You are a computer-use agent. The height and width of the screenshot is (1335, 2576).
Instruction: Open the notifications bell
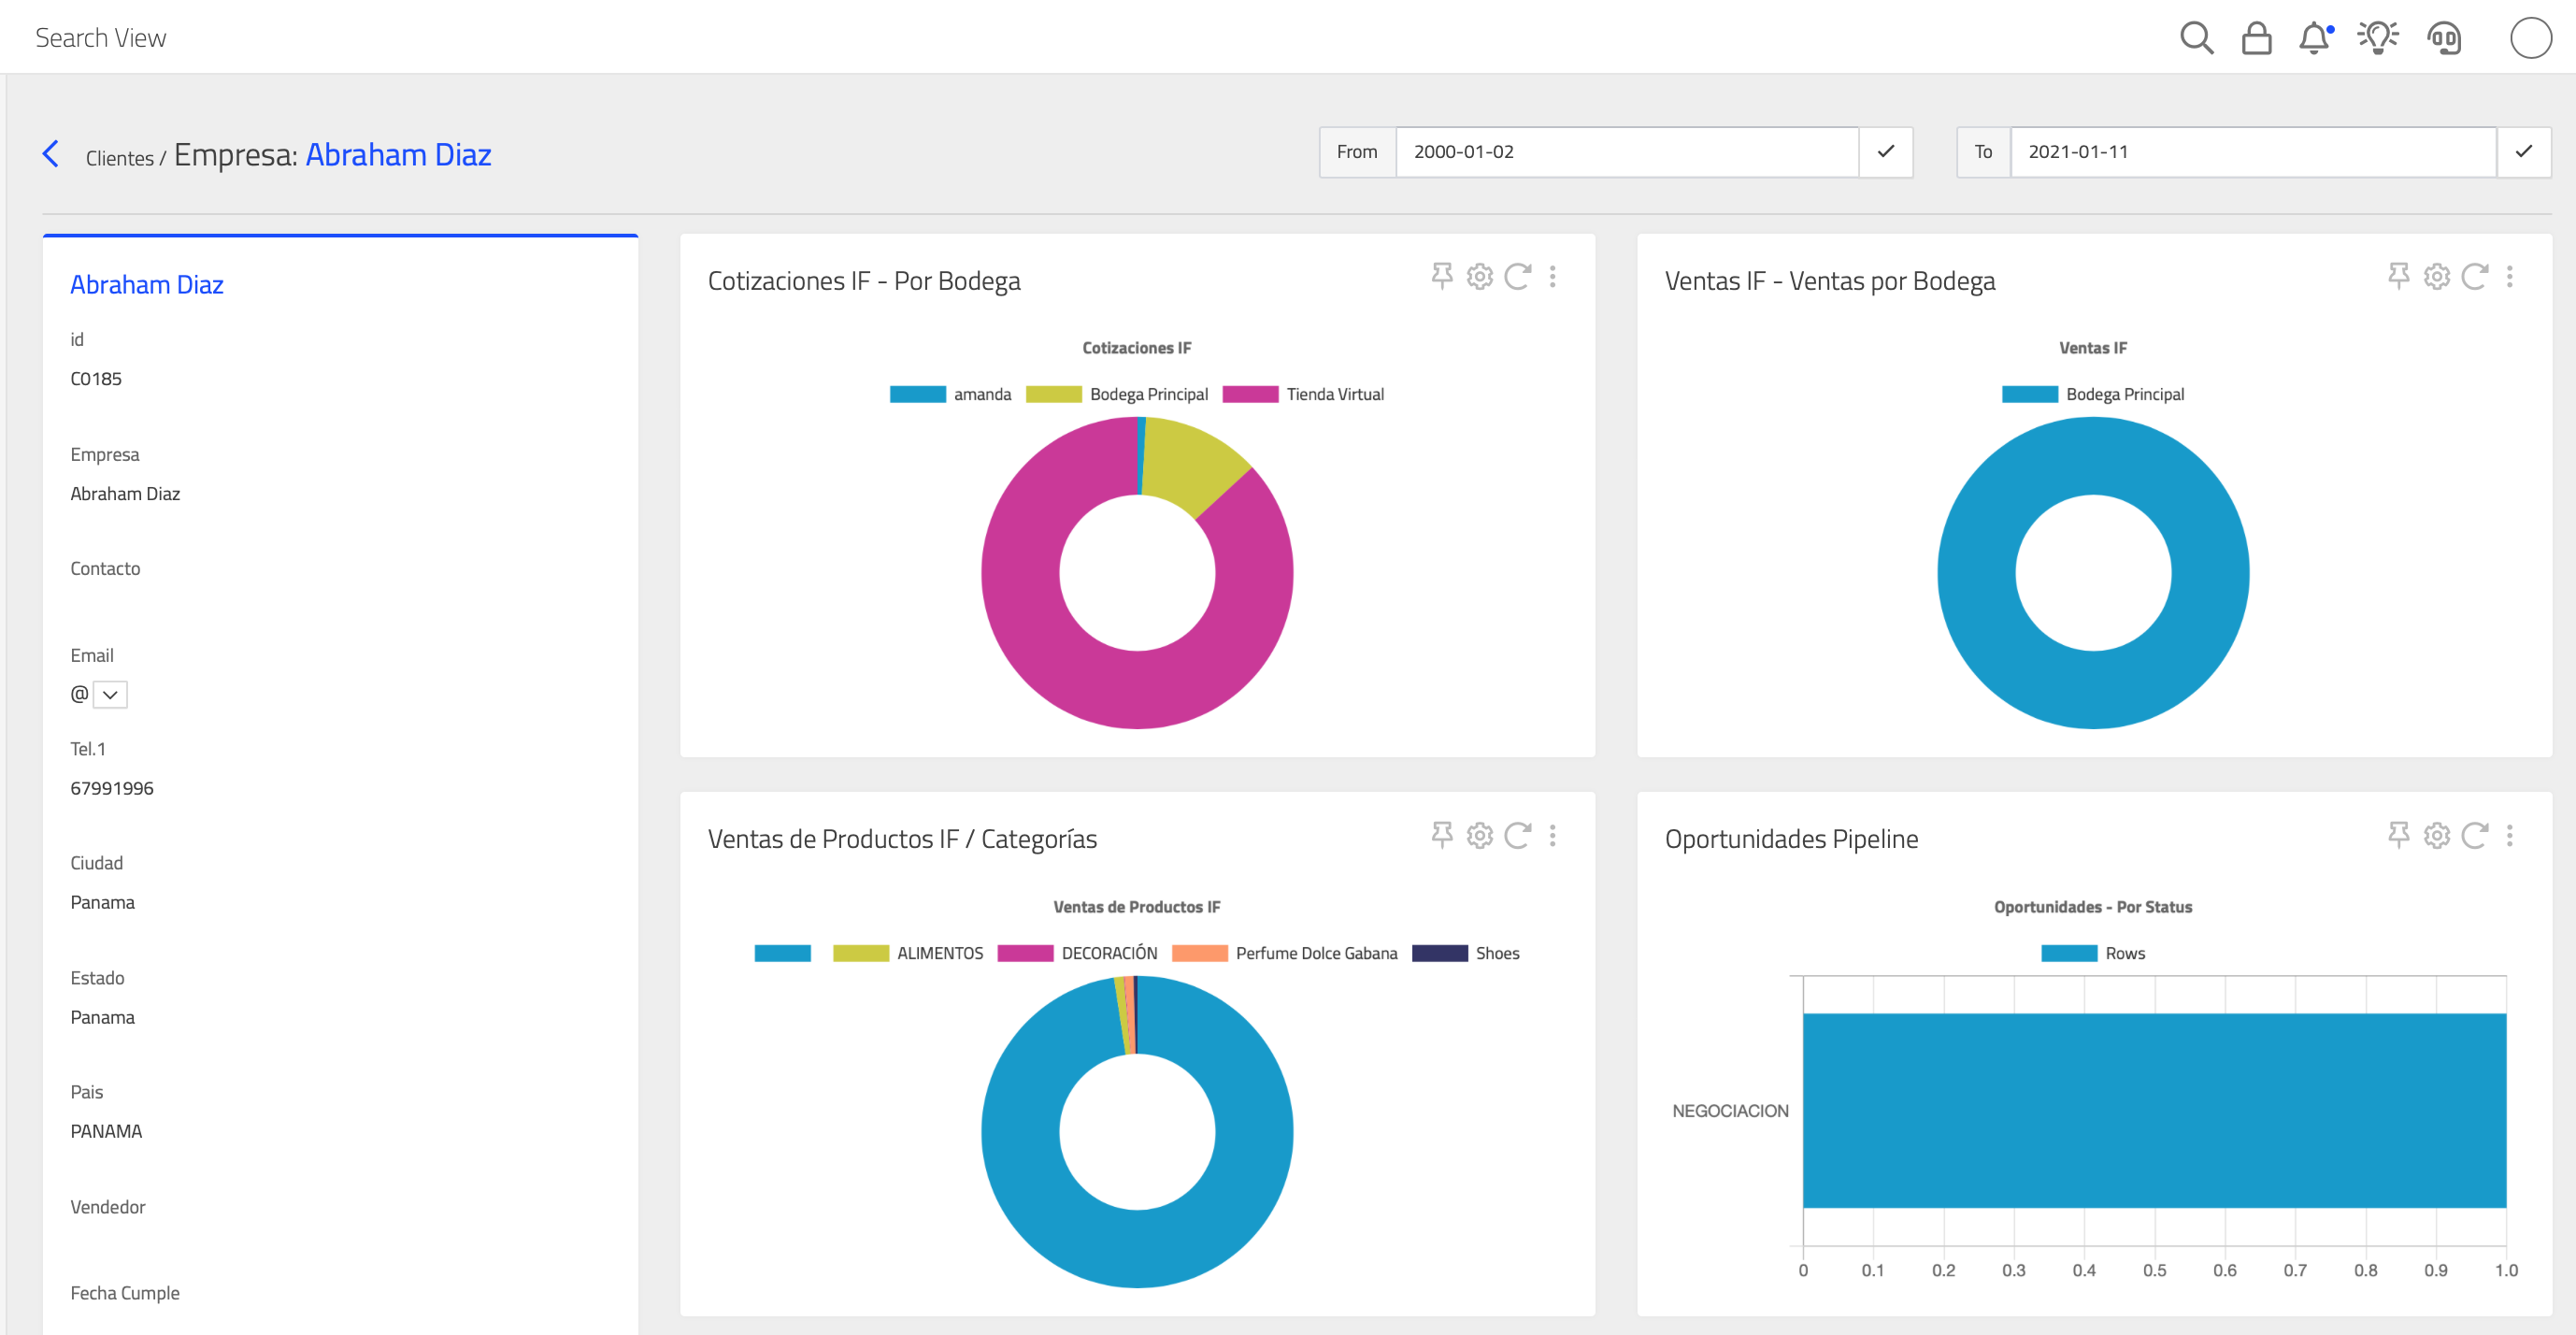(2314, 38)
